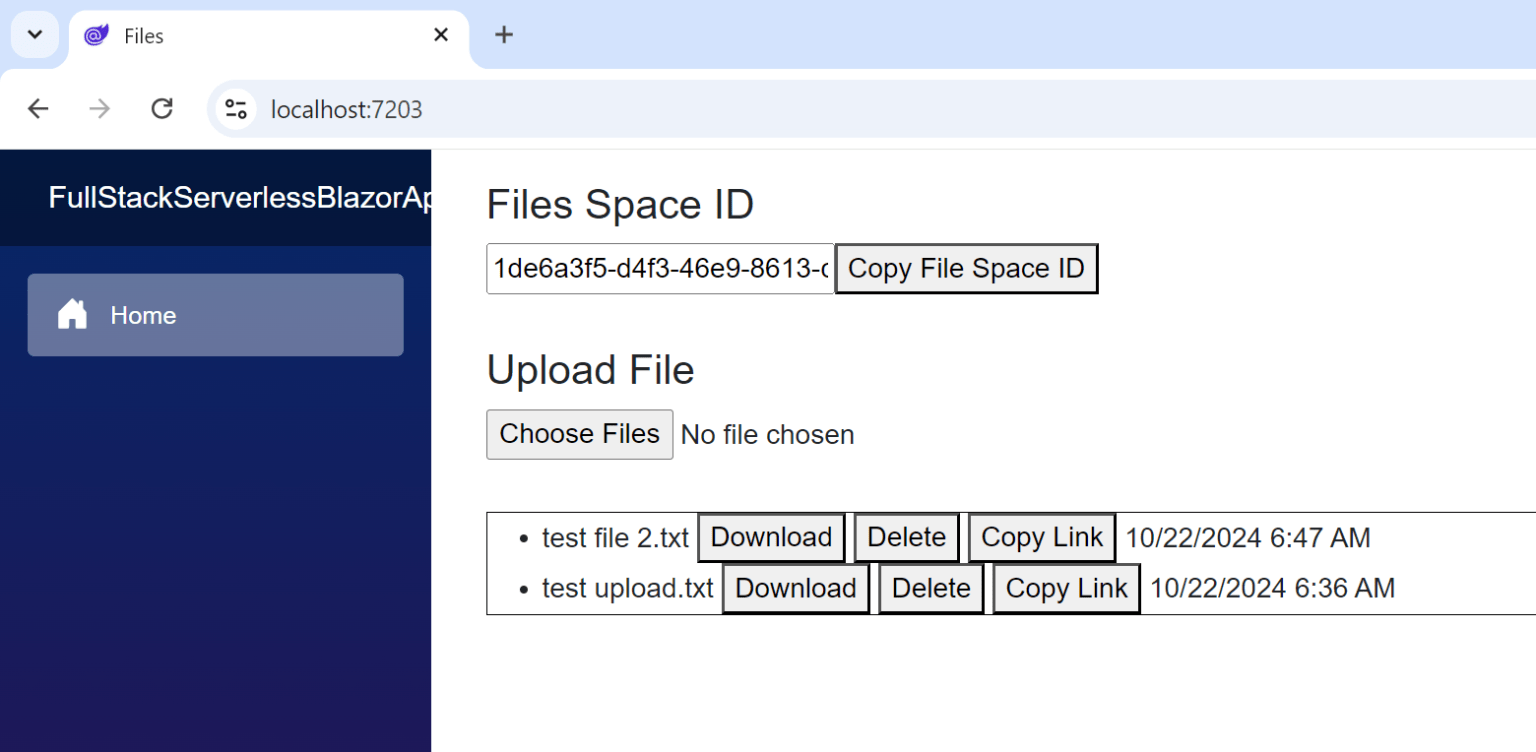The image size is (1536, 752).
Task: Delete test file 2.txt
Action: tap(906, 537)
